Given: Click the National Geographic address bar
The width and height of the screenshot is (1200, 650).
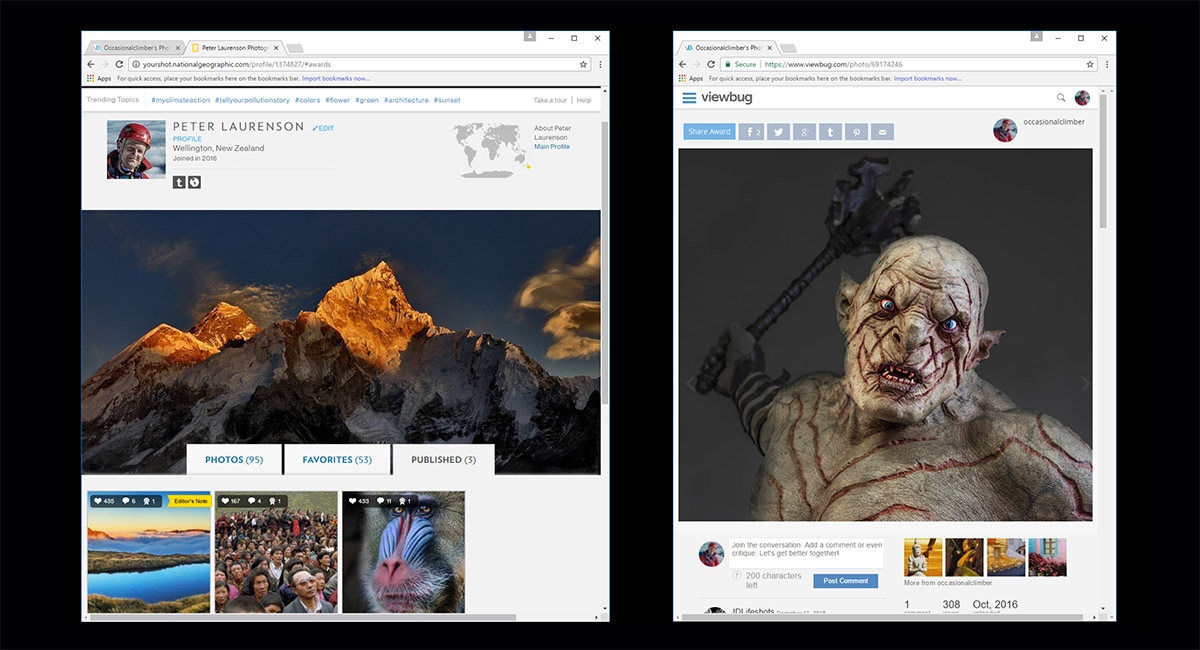Looking at the screenshot, I should click(360, 64).
